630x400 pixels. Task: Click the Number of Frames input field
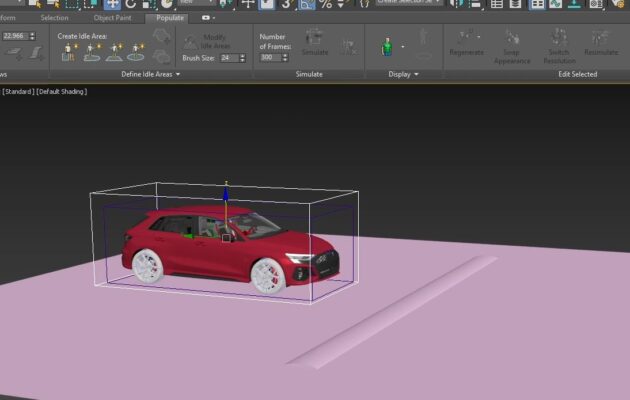268,58
